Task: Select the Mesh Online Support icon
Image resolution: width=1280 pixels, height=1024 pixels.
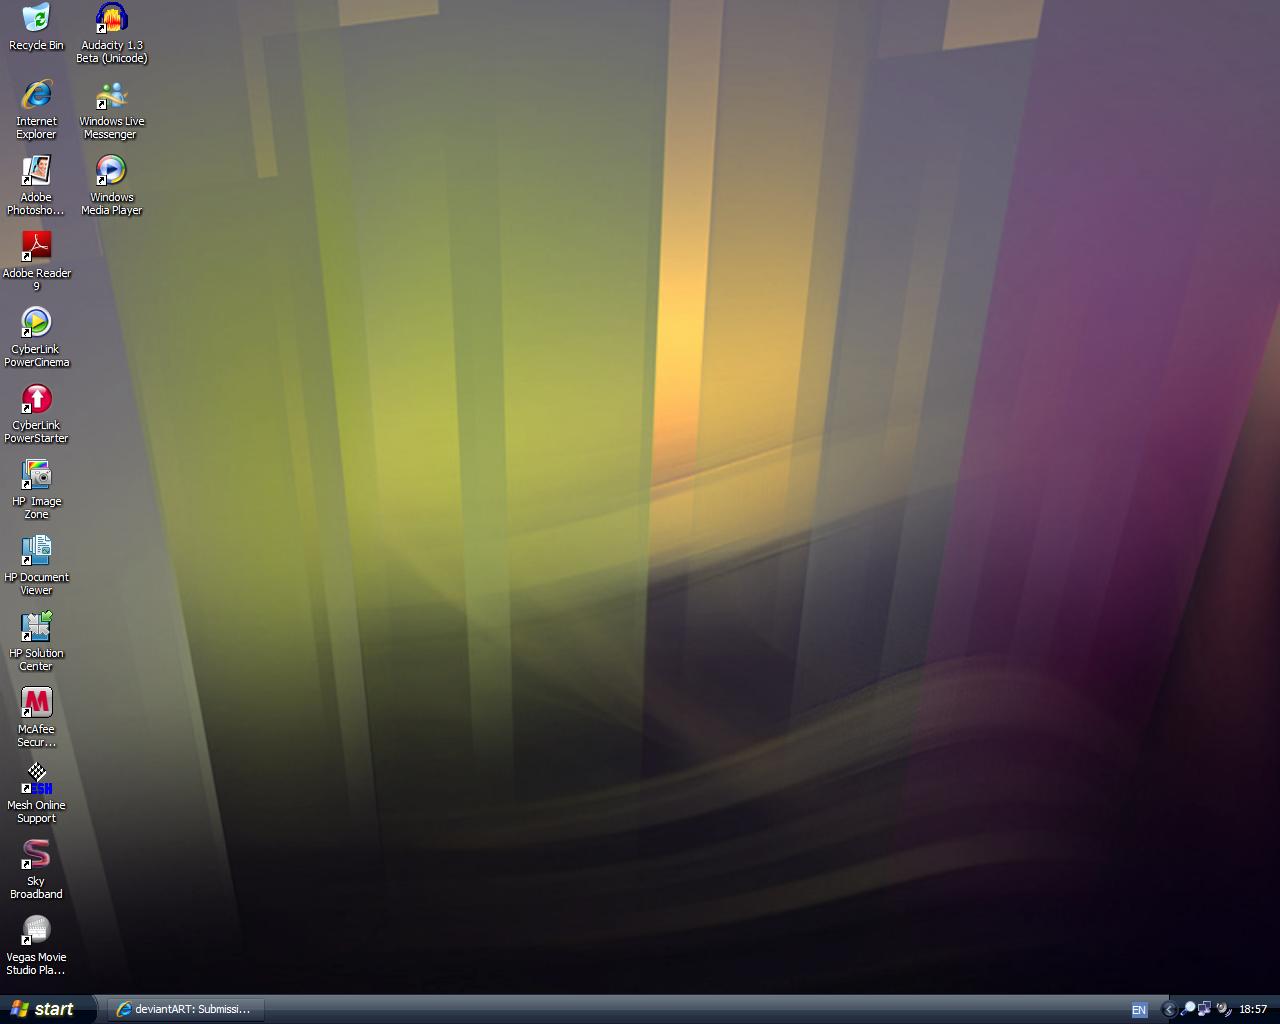Action: tap(36, 793)
